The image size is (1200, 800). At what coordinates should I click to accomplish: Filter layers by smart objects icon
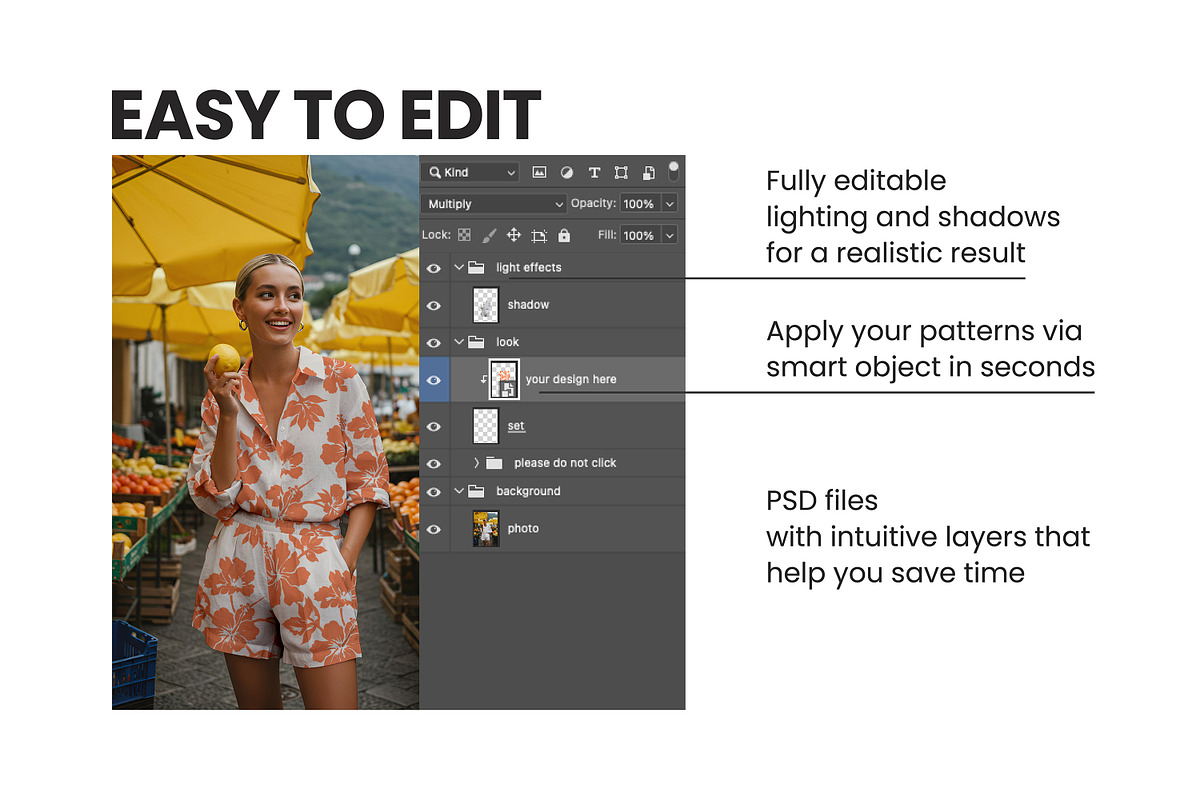click(648, 172)
